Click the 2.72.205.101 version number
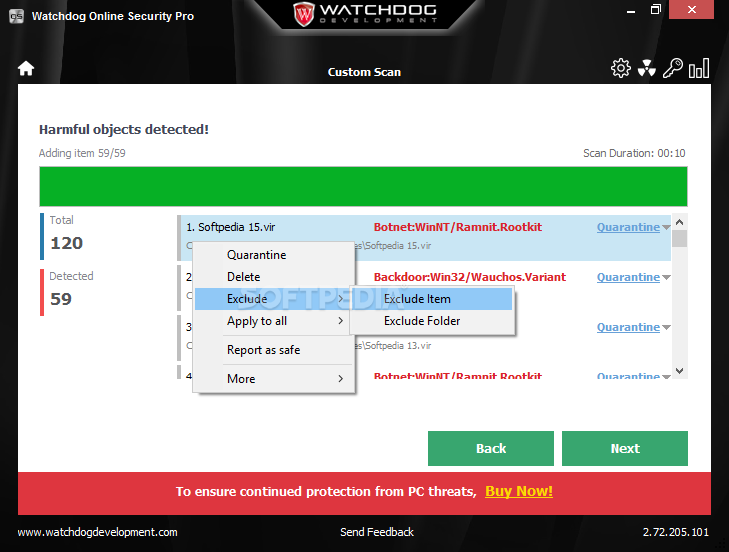Screen dimensions: 729x552 point(676,532)
